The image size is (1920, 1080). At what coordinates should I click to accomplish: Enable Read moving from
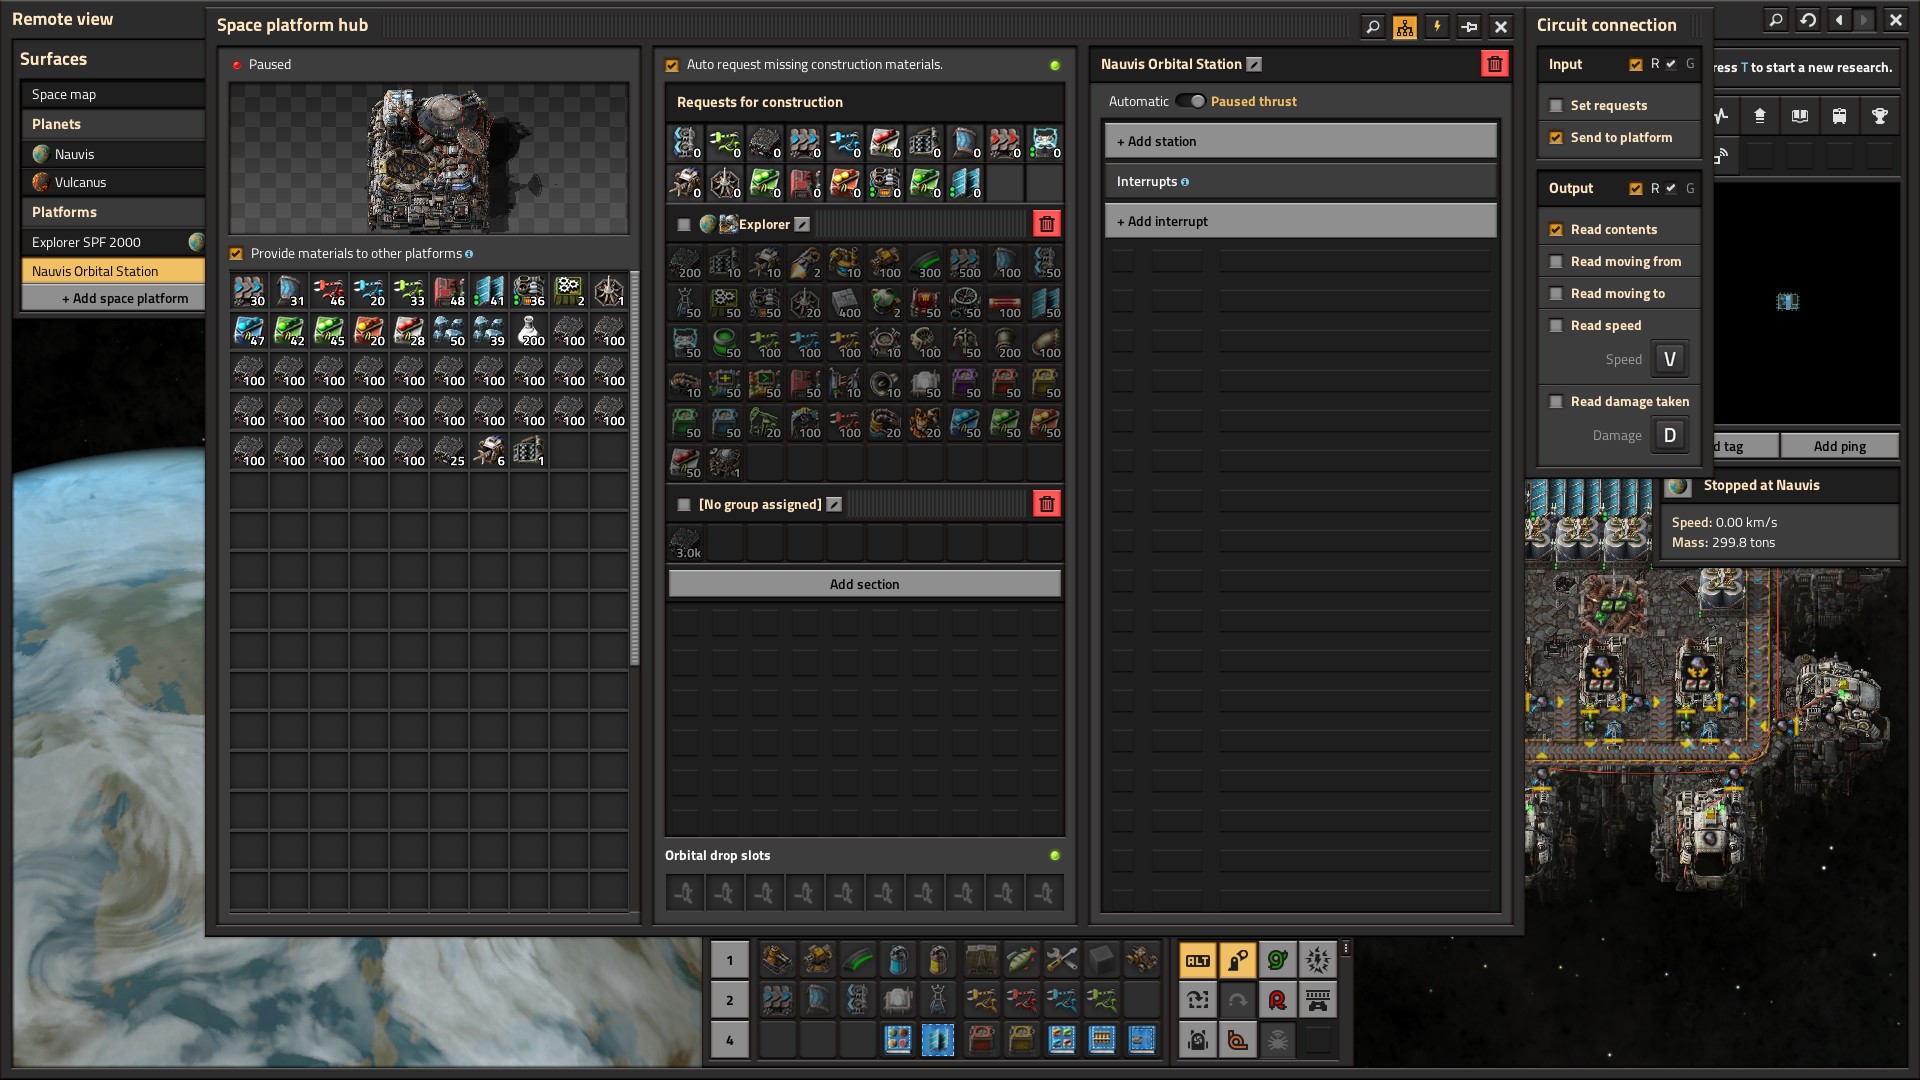pyautogui.click(x=1556, y=261)
